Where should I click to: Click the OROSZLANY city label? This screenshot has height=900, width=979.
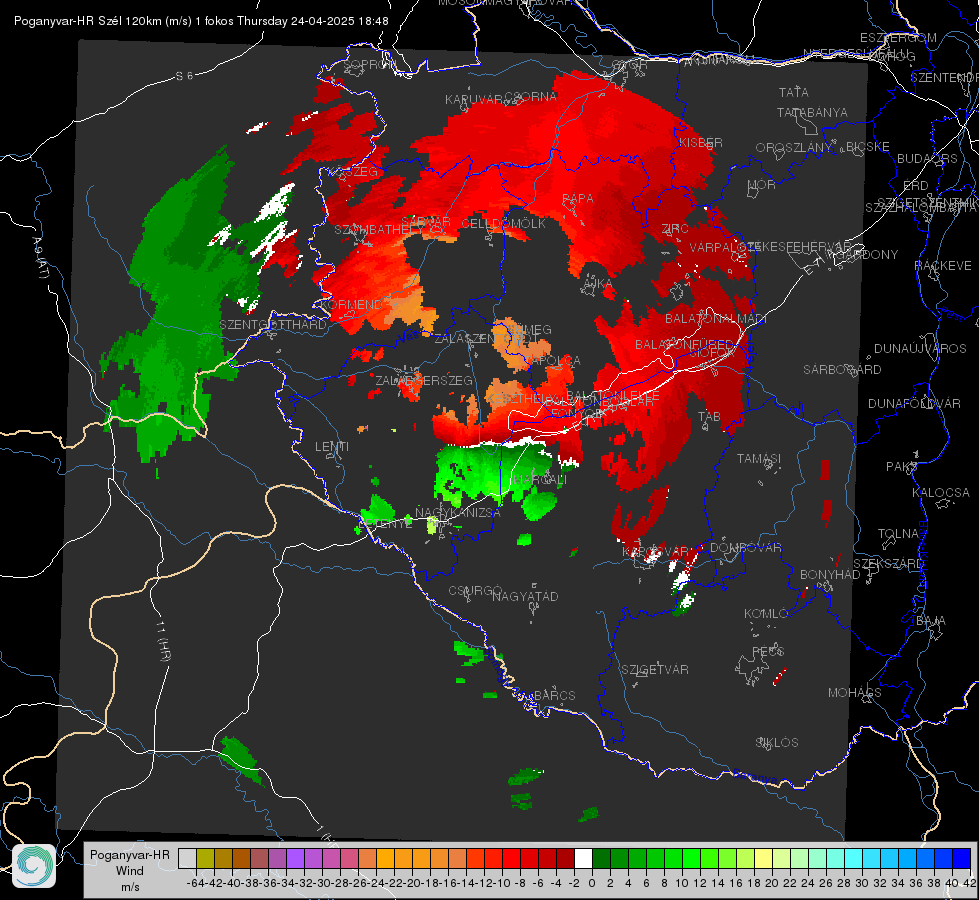tap(794, 148)
